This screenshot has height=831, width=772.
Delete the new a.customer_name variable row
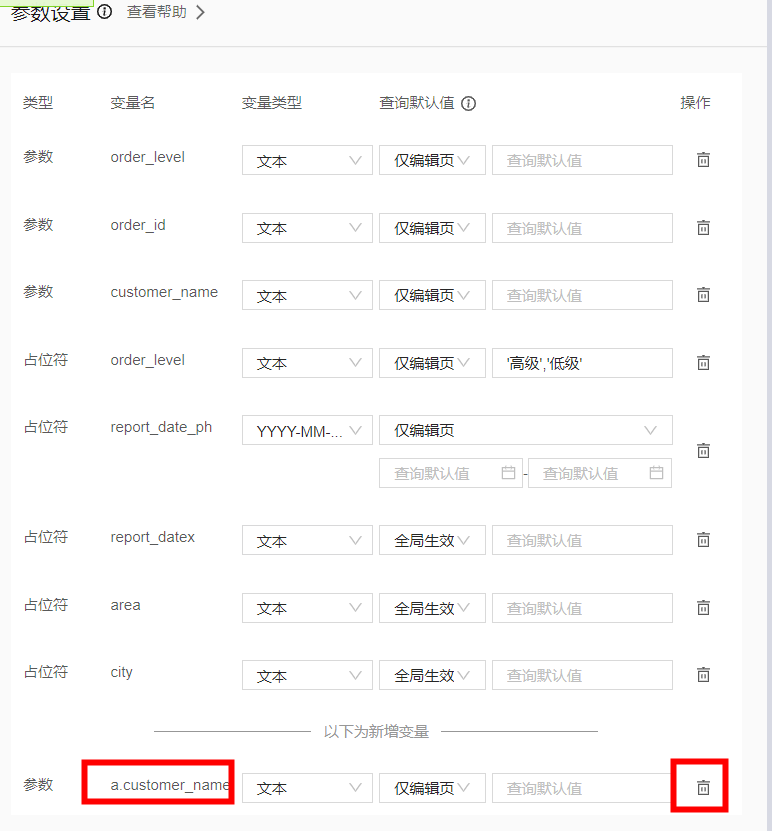(x=703, y=788)
